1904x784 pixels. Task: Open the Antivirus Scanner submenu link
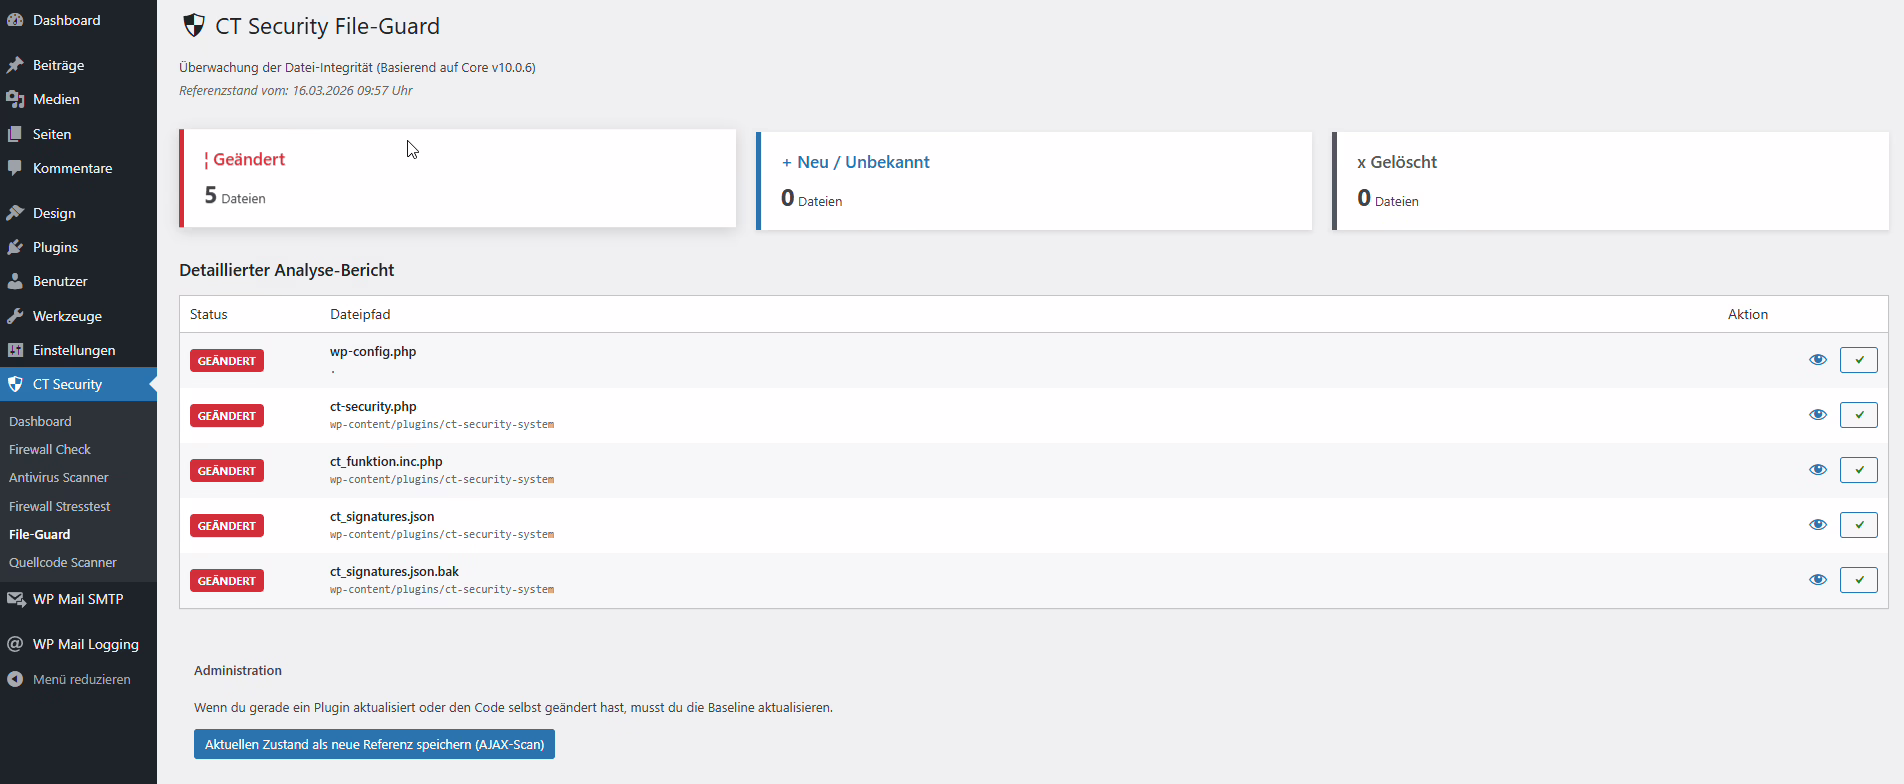coord(59,477)
